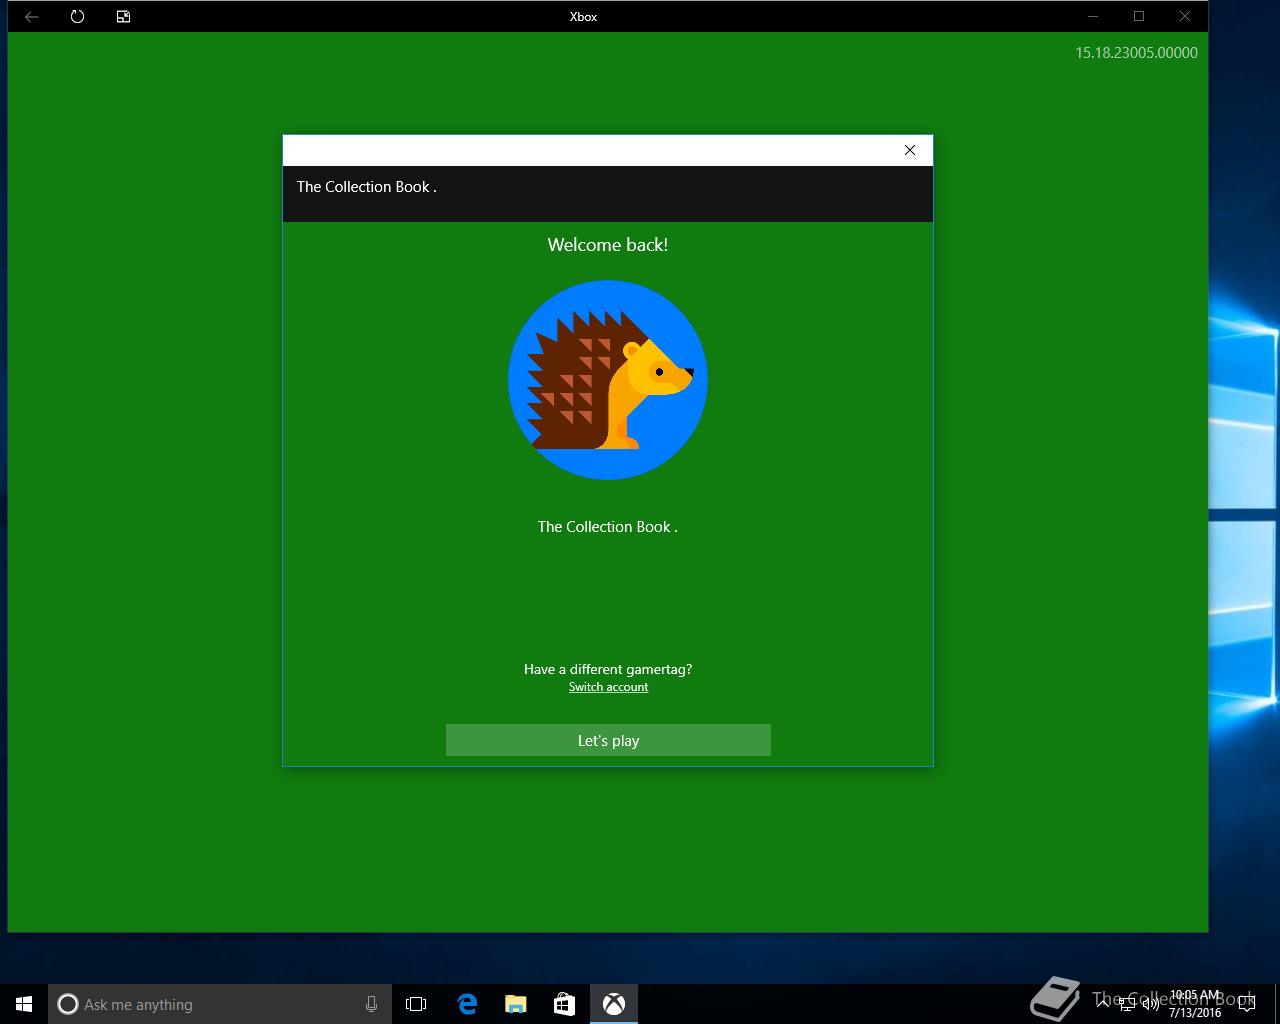
Task: Click the Welcome back! heading text
Action: click(x=608, y=245)
